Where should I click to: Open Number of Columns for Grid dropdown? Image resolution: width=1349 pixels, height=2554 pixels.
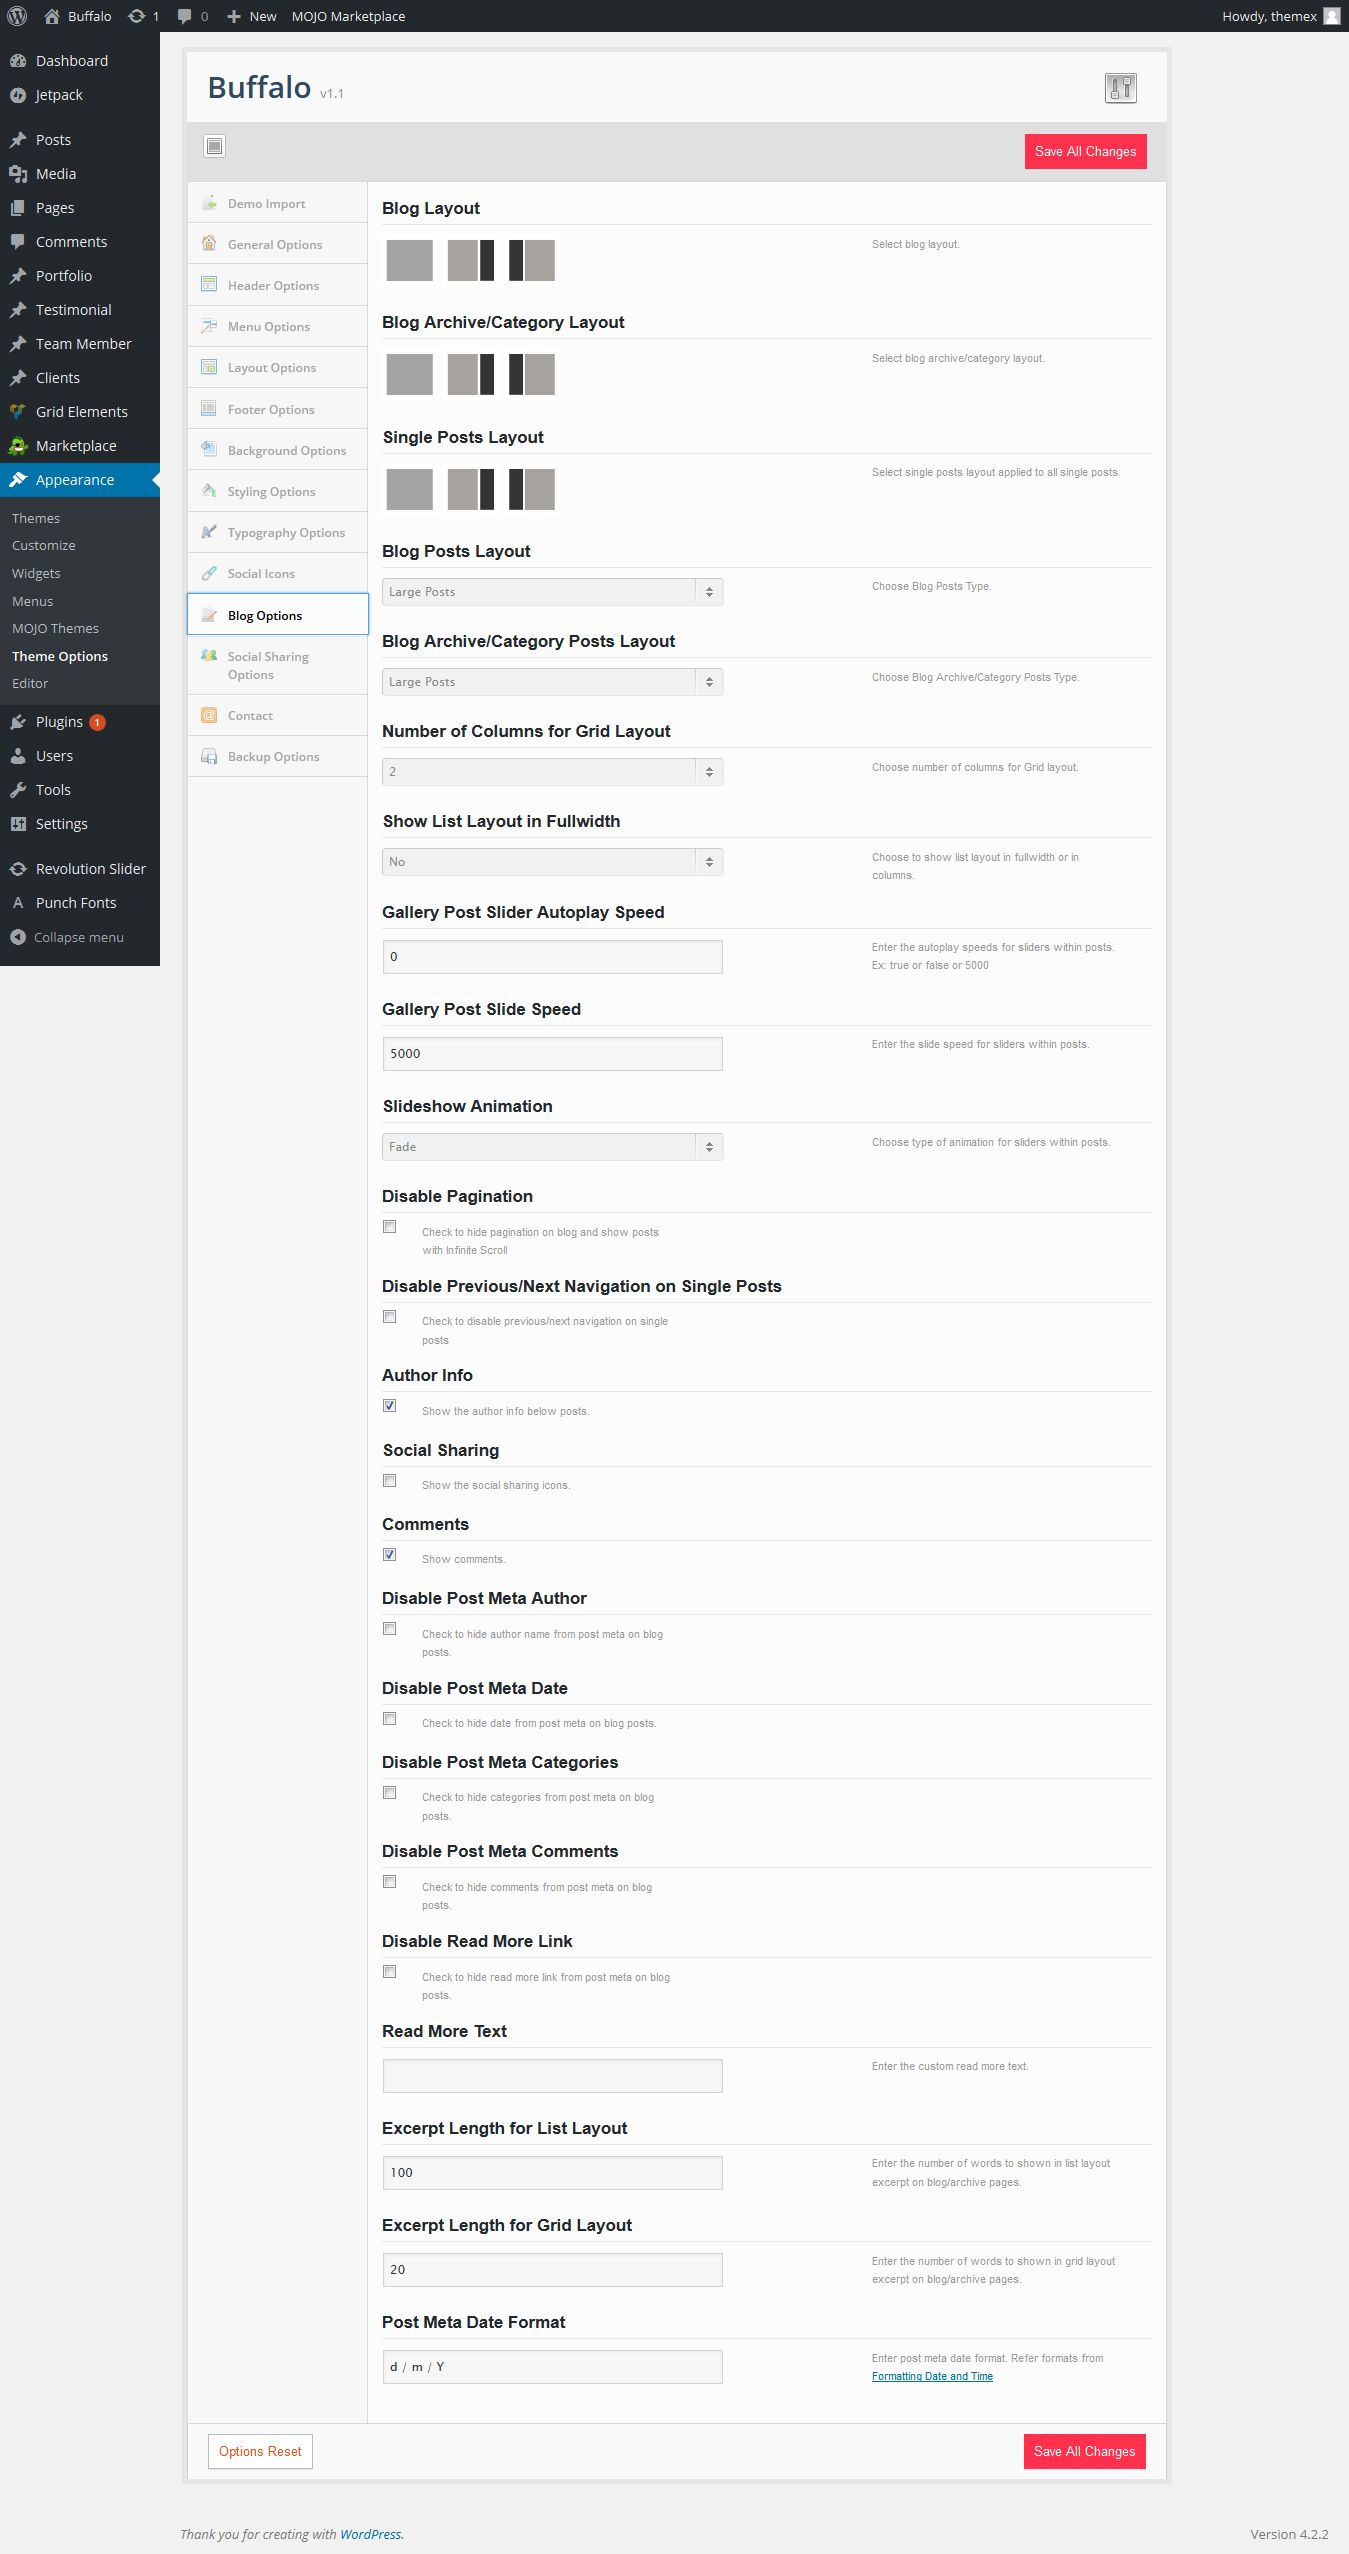553,772
